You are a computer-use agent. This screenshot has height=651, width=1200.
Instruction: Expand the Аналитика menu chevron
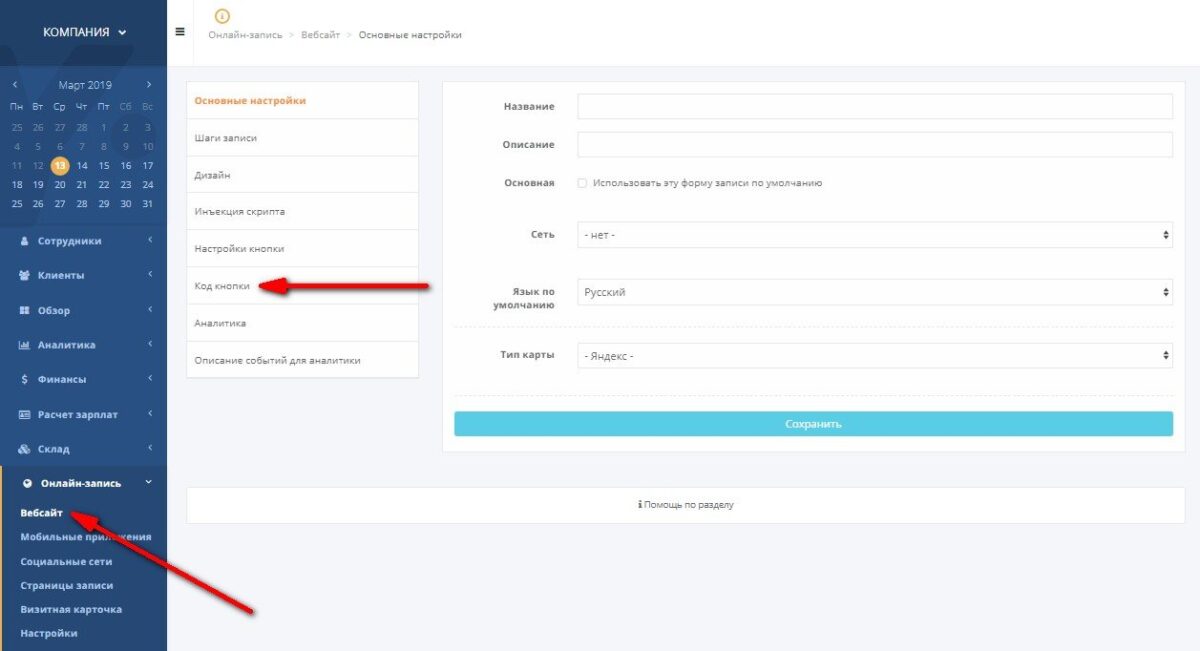click(x=149, y=344)
